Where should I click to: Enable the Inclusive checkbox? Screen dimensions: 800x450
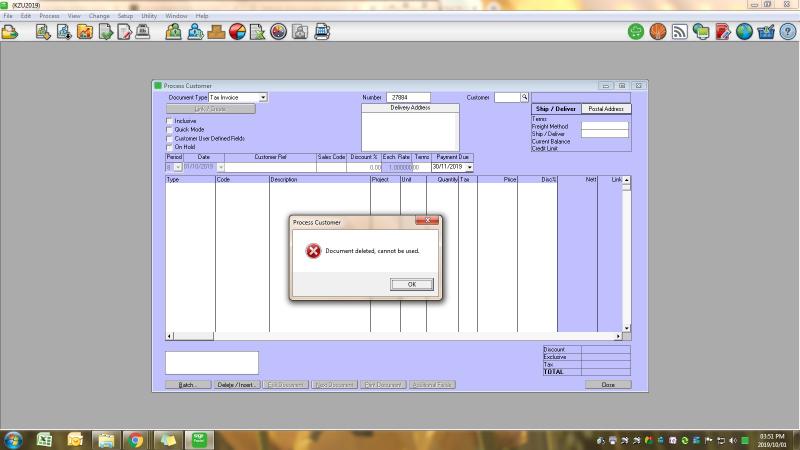[x=169, y=121]
